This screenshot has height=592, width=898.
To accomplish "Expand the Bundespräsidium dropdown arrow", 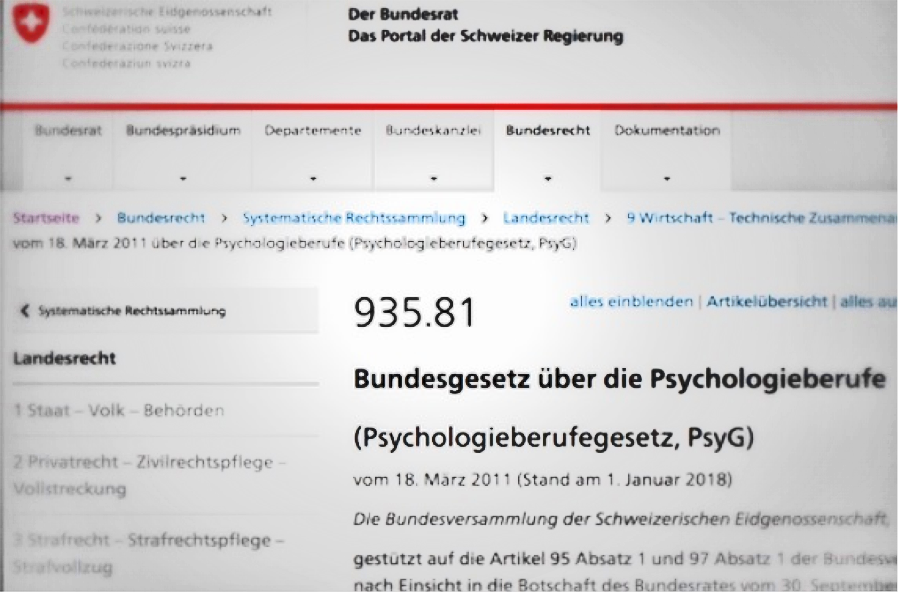I will (x=183, y=179).
